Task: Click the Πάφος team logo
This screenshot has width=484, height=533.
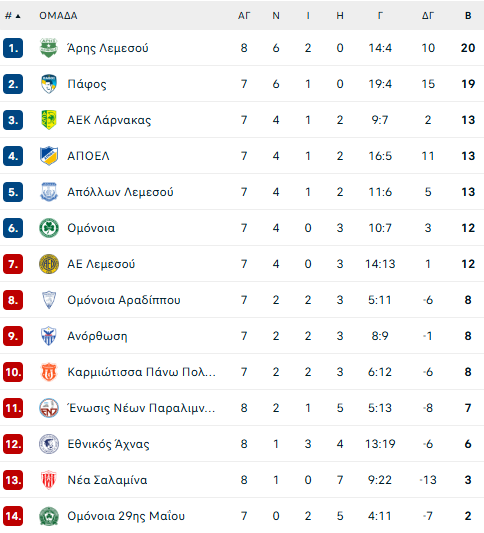Action: (x=49, y=84)
